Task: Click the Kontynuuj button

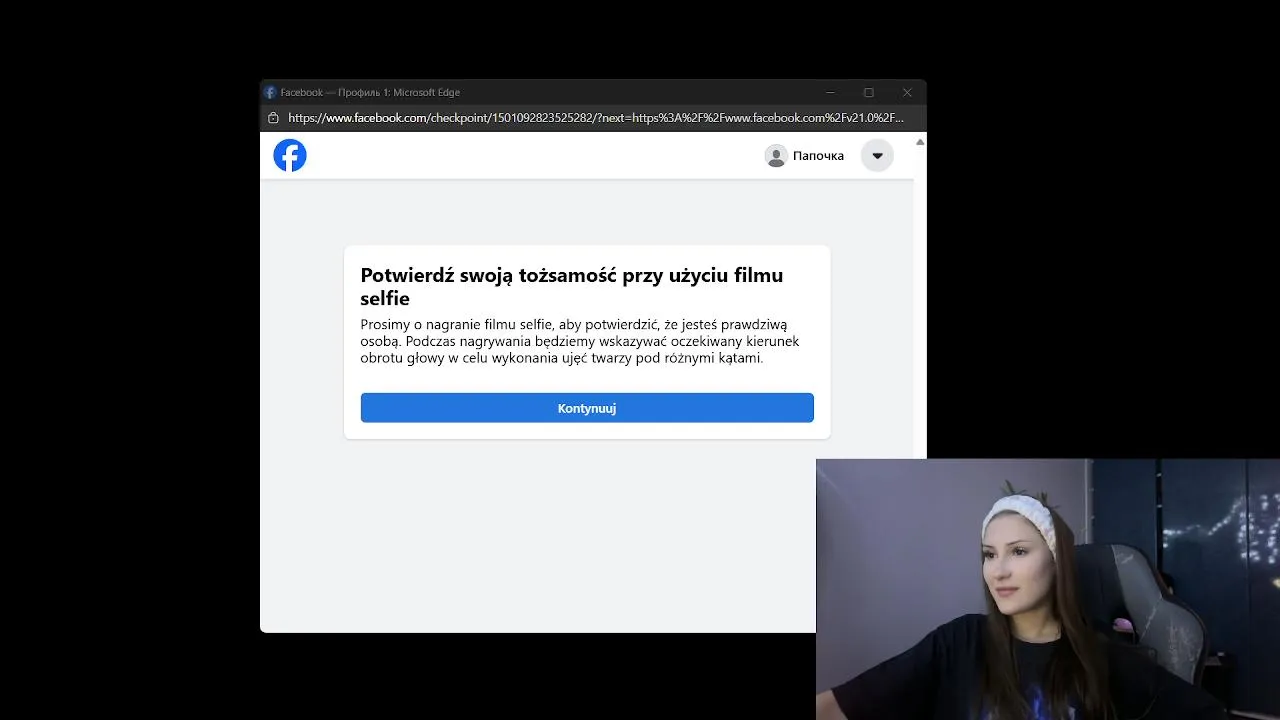Action: click(x=587, y=408)
